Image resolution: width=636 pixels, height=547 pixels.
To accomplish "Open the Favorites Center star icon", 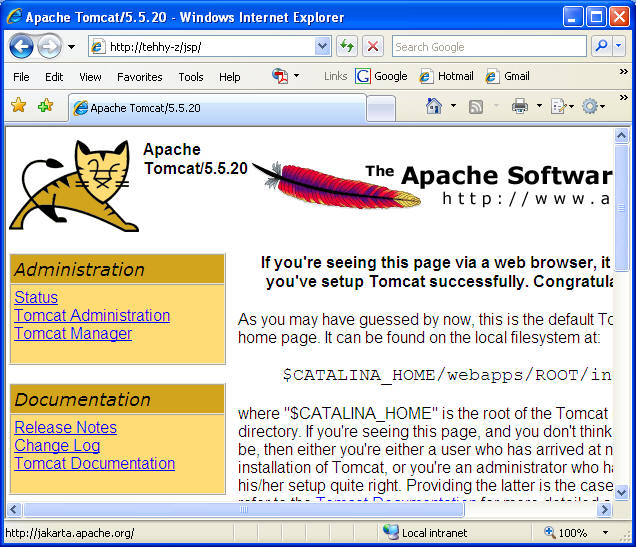I will (x=19, y=105).
